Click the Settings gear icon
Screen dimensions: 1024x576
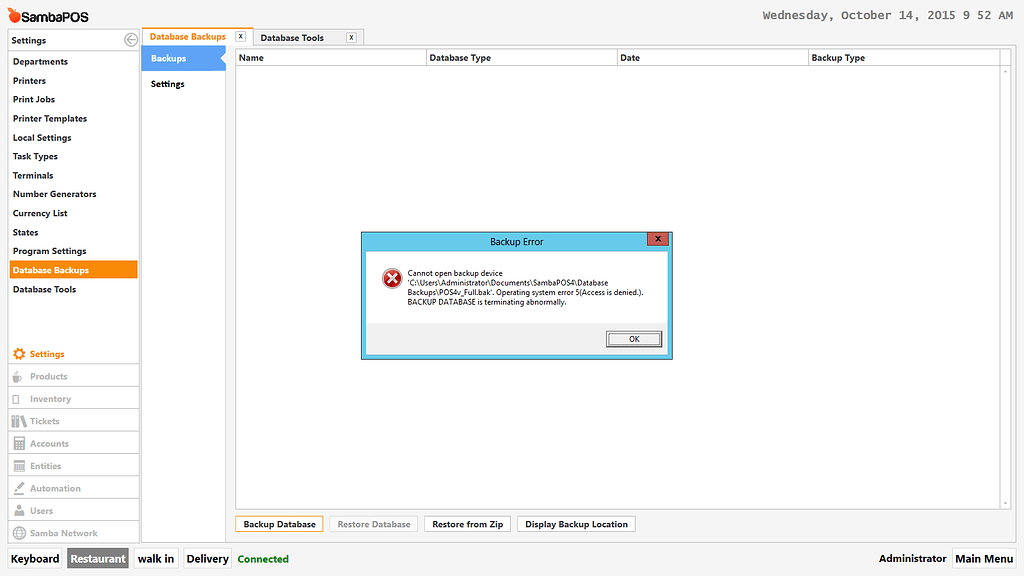[19, 354]
